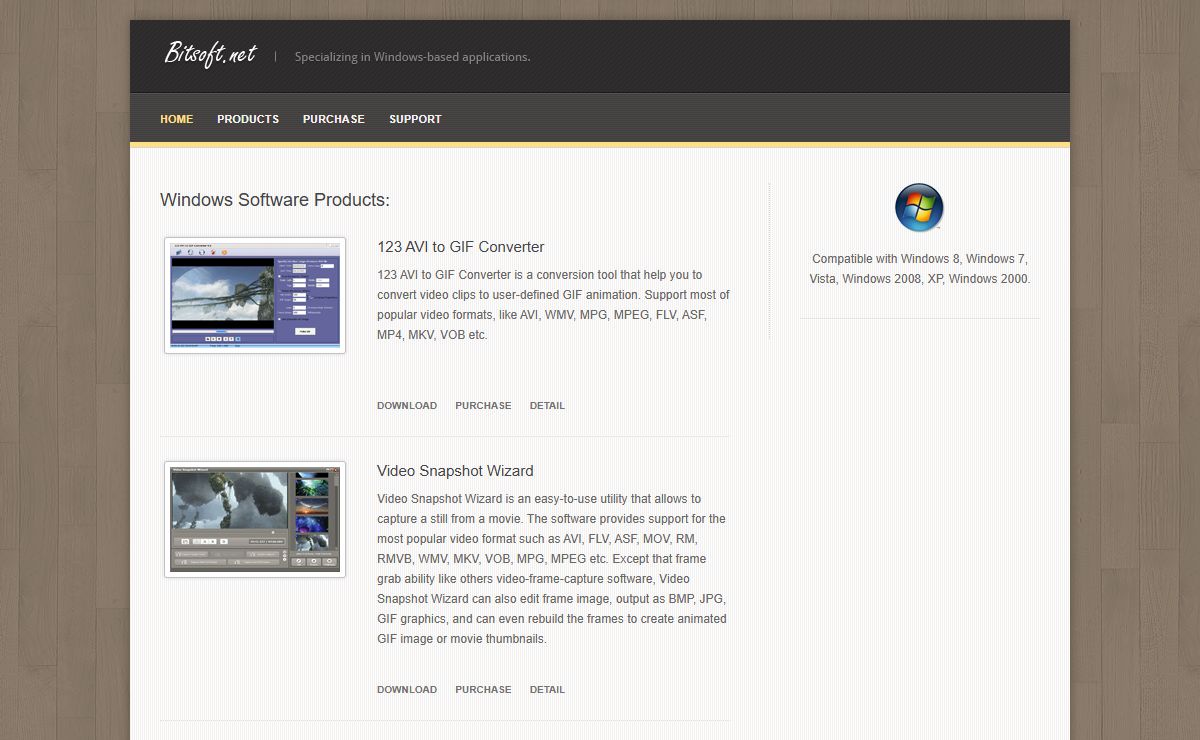The height and width of the screenshot is (740, 1200).
Task: View DETAIL for 123 AVI to GIF Converter
Action: tap(547, 406)
